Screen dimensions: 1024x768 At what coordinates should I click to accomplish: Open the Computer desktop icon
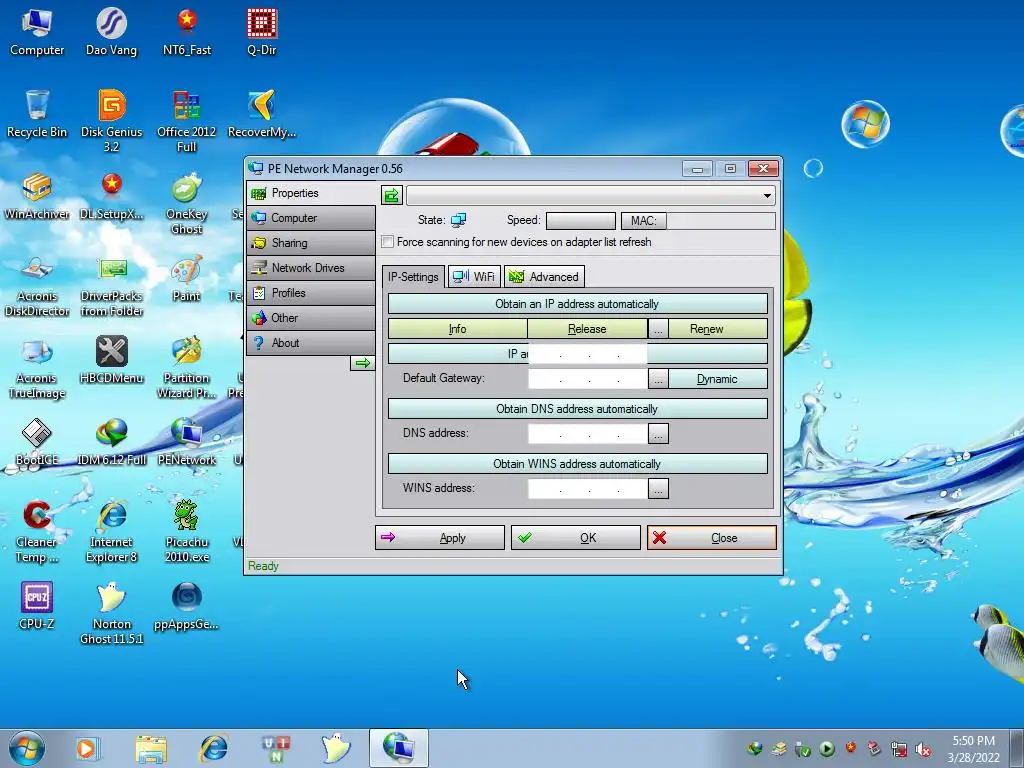point(37,33)
